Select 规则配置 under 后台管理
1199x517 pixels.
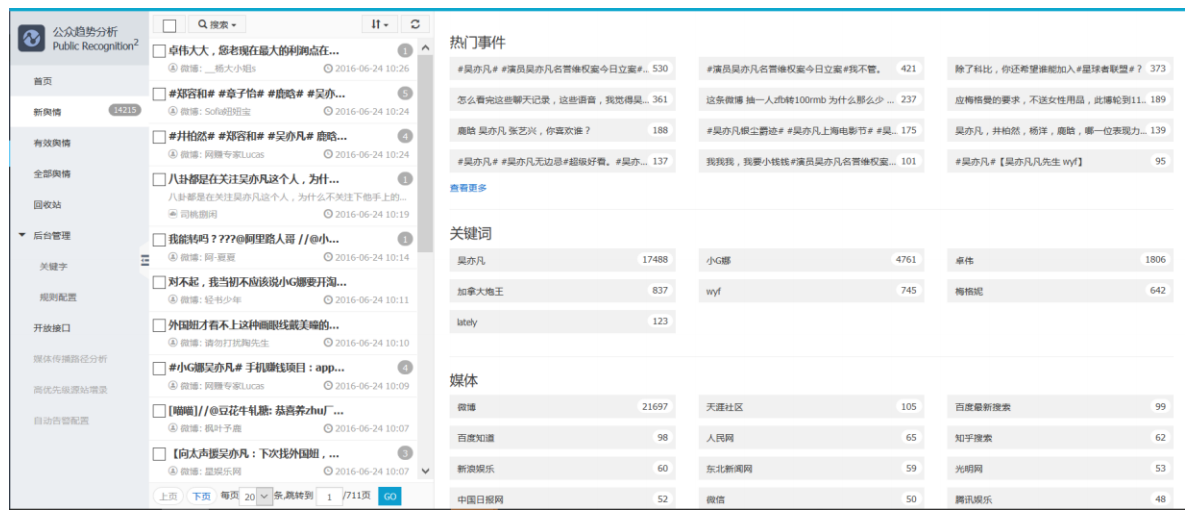point(58,298)
